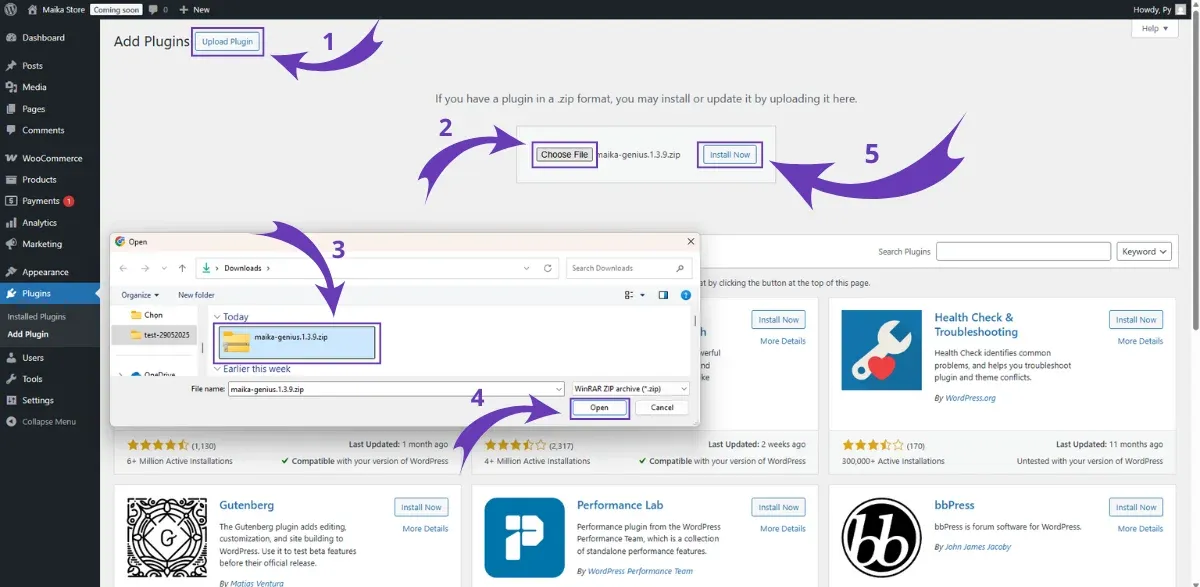Click the Products icon in the sidebar
The image size is (1200, 587).
(11, 180)
